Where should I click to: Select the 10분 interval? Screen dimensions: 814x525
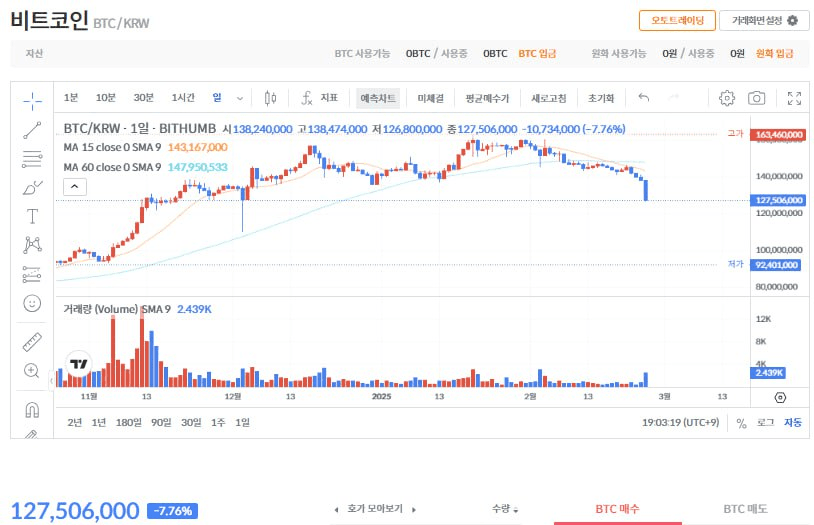click(105, 98)
